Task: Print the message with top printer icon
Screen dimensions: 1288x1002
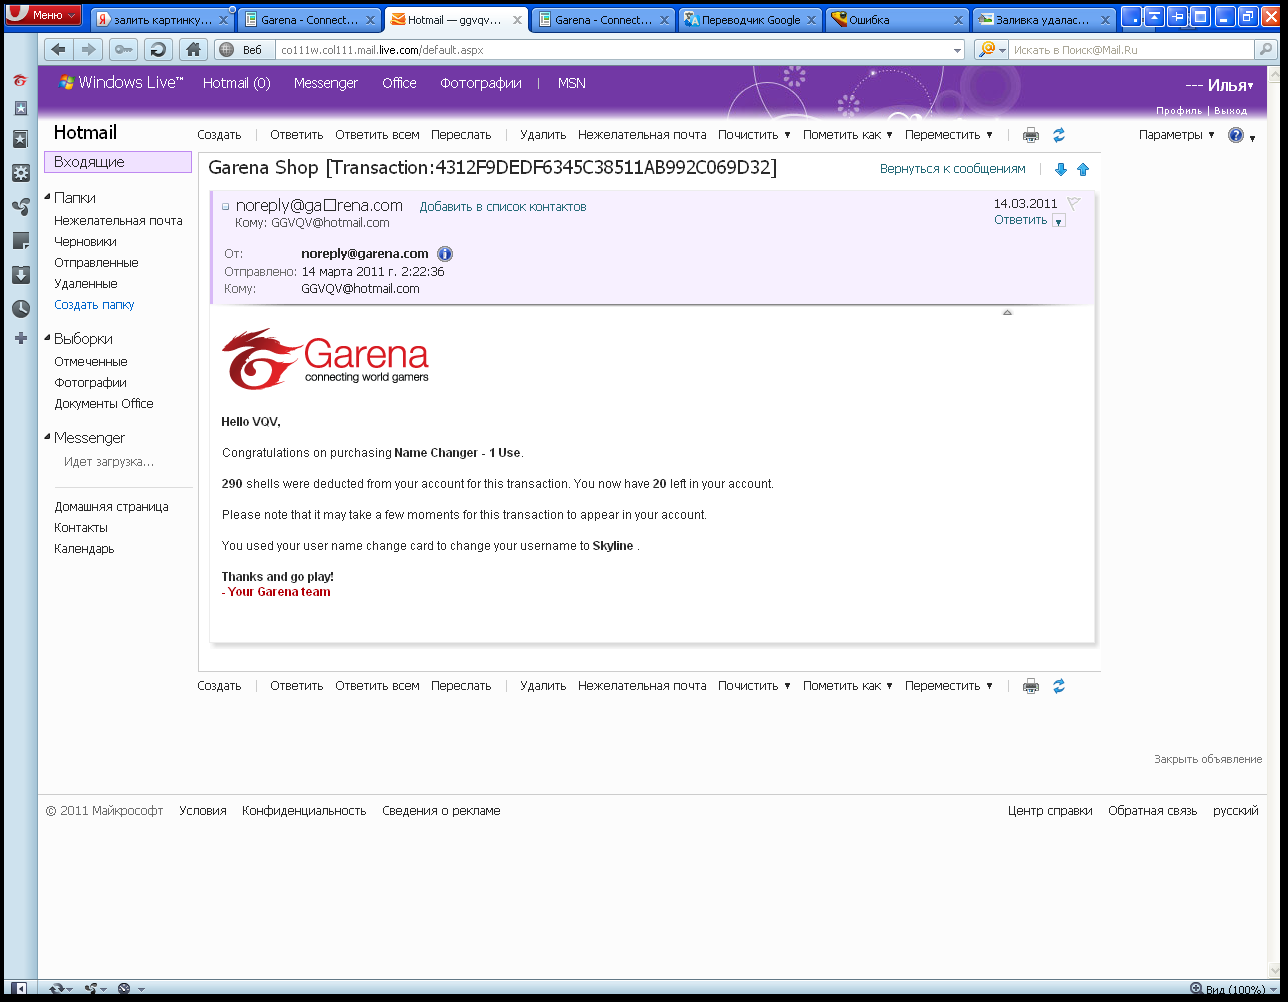Action: click(x=1031, y=135)
